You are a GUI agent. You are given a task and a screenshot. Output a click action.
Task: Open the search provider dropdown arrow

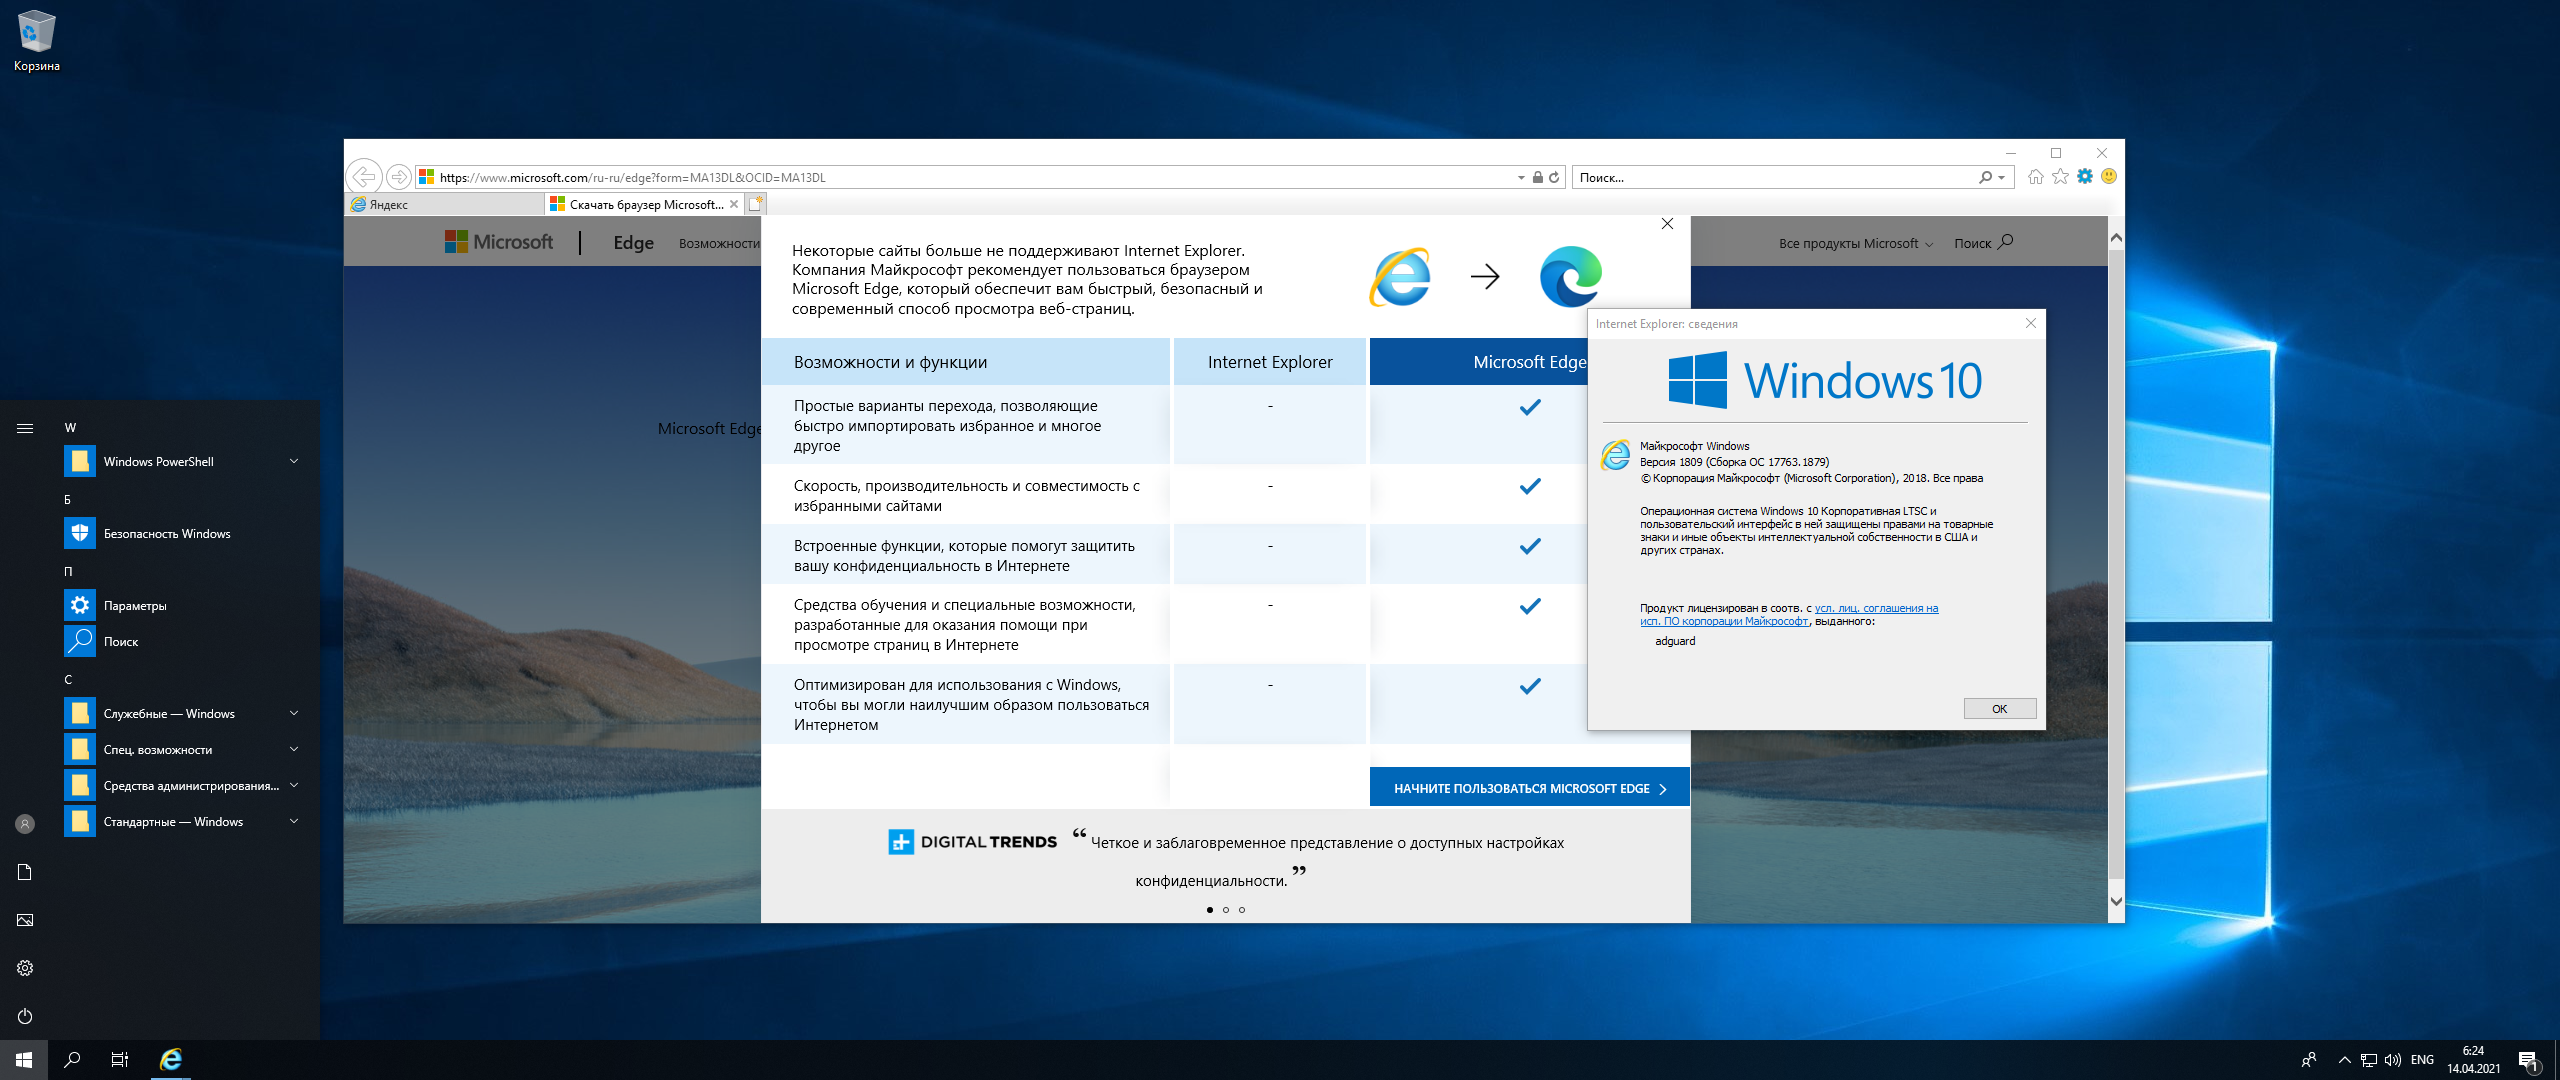(2001, 177)
